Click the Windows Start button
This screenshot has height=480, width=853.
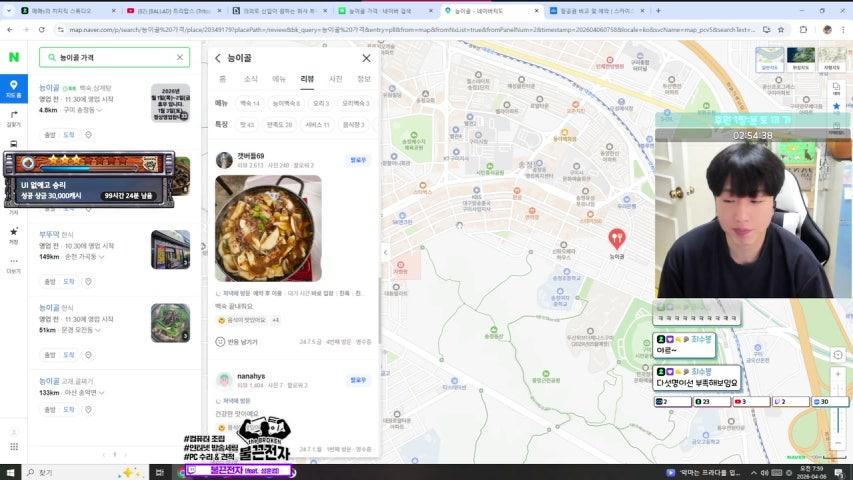pos(12,472)
